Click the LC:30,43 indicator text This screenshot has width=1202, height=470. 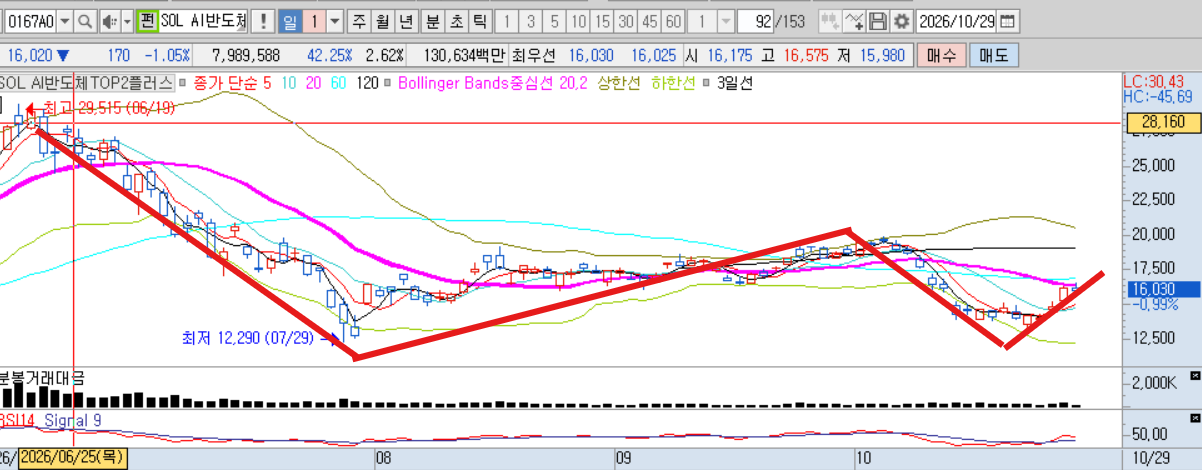point(1155,81)
